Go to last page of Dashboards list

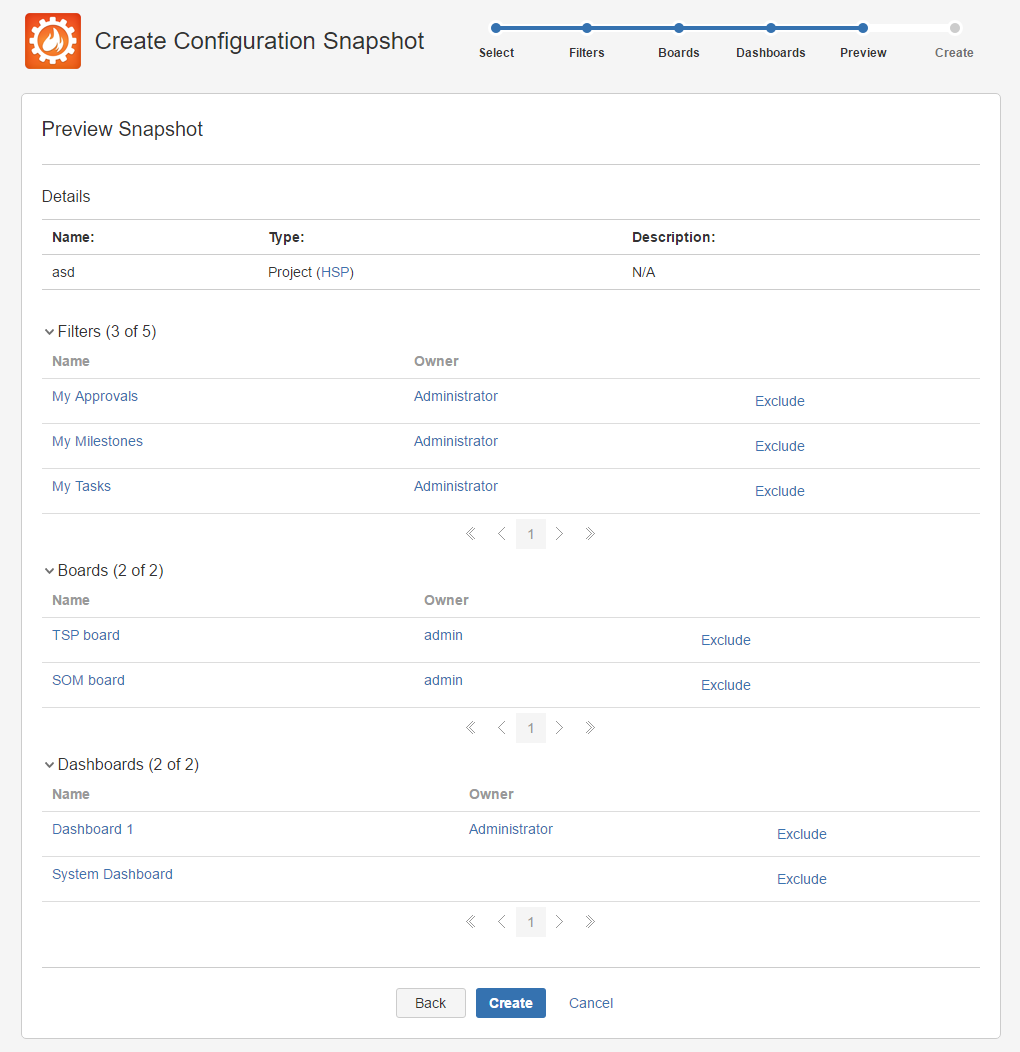coord(590,921)
